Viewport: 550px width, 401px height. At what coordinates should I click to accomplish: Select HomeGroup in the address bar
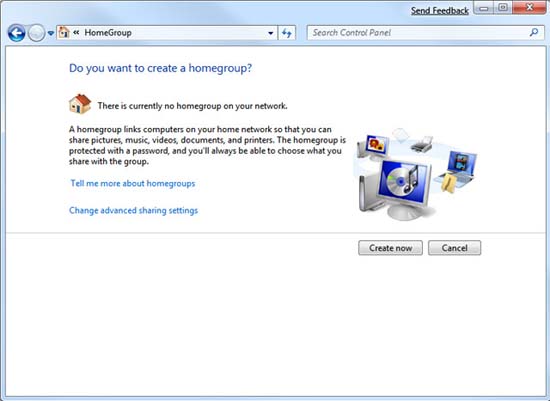pyautogui.click(x=108, y=33)
